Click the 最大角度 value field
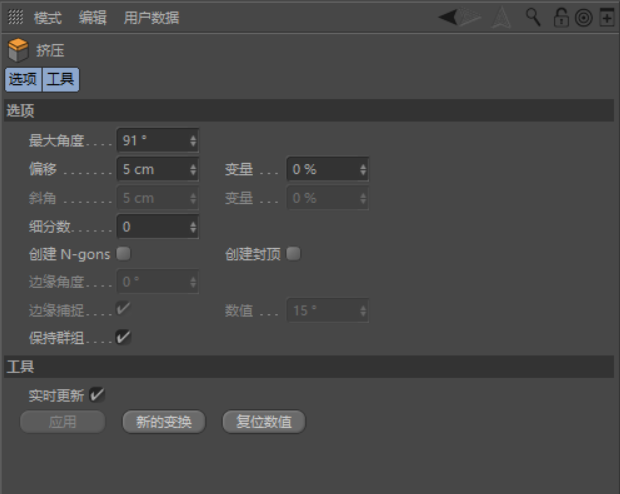 click(x=157, y=140)
